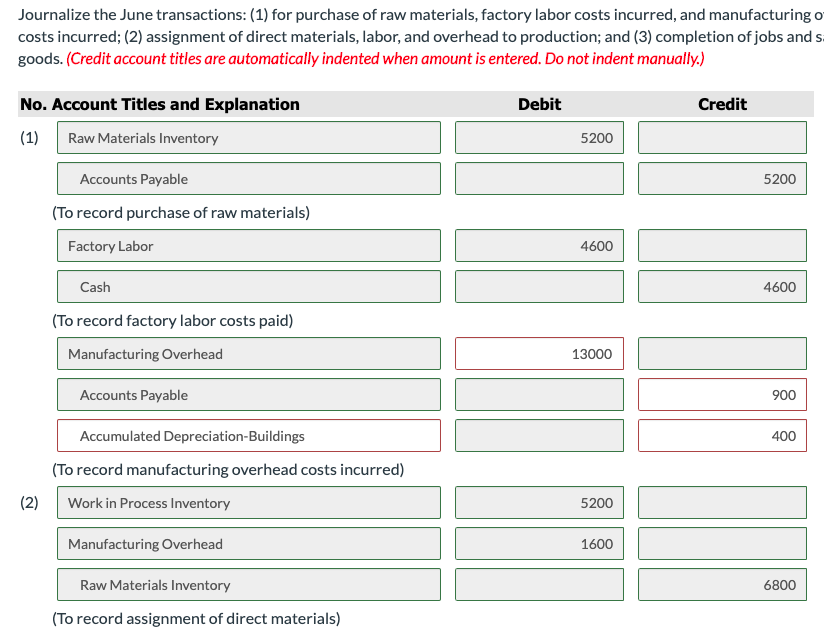
Task: Select the debit field for Work in Process Inventory
Action: [539, 502]
